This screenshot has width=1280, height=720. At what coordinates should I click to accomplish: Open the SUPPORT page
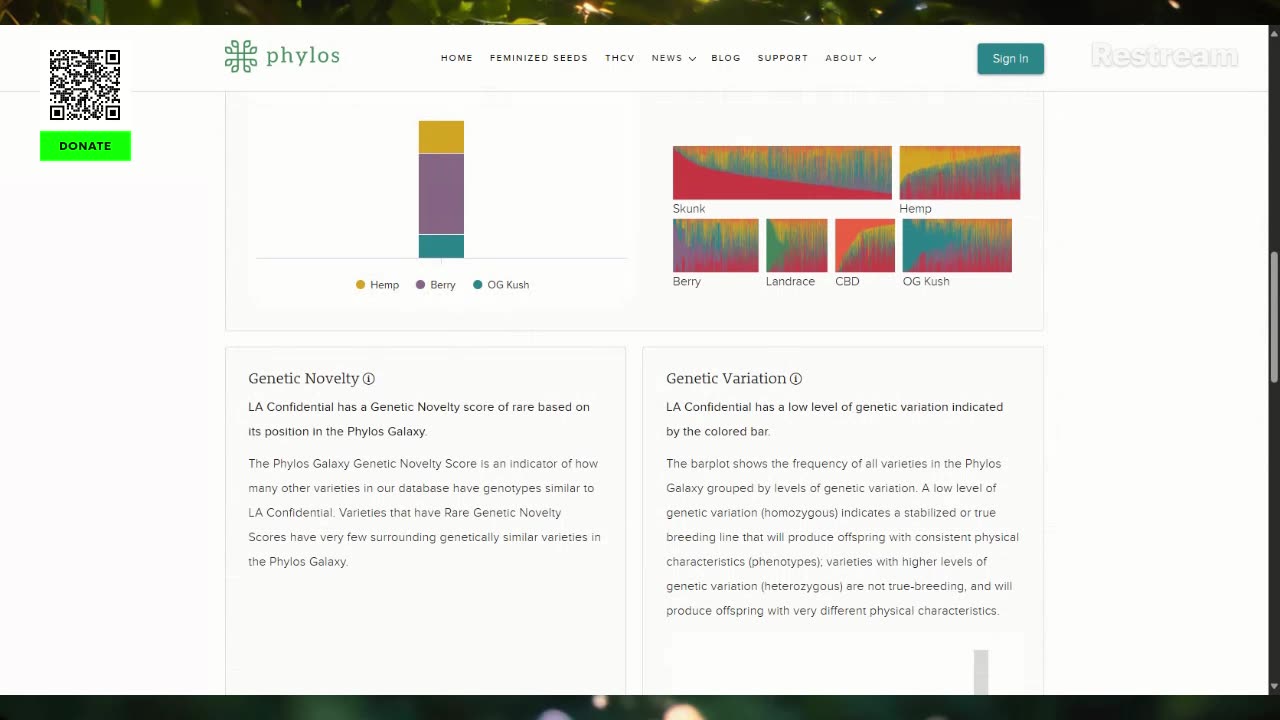pyautogui.click(x=783, y=58)
